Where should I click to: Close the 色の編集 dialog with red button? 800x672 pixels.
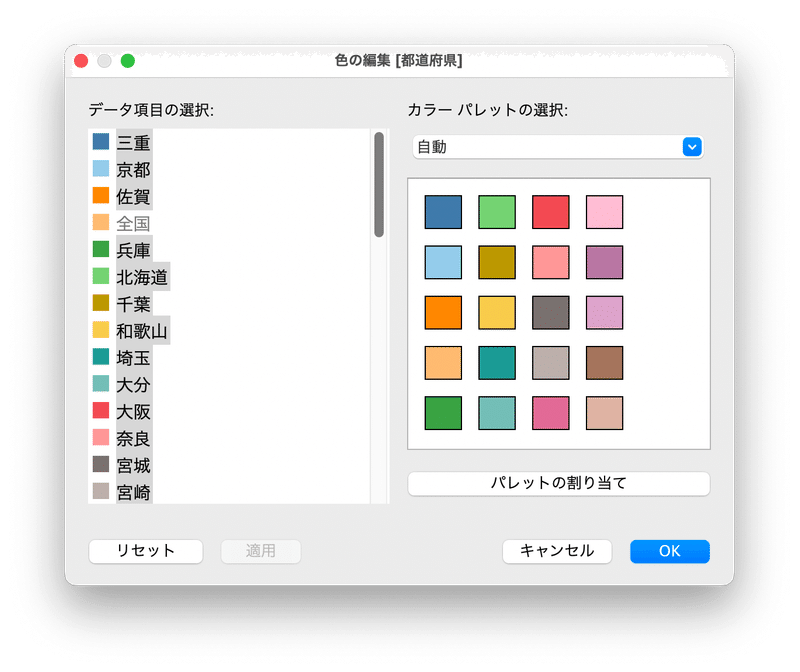(x=81, y=61)
